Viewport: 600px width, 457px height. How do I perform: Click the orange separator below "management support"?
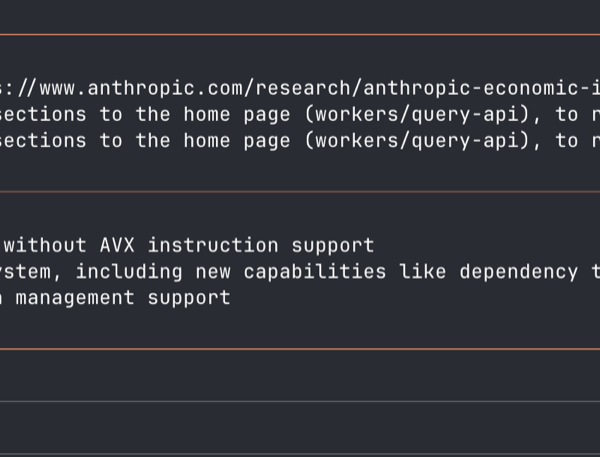click(300, 349)
